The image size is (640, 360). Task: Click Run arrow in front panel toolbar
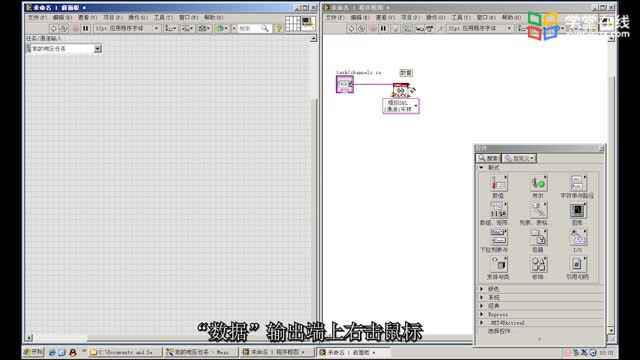[53, 28]
